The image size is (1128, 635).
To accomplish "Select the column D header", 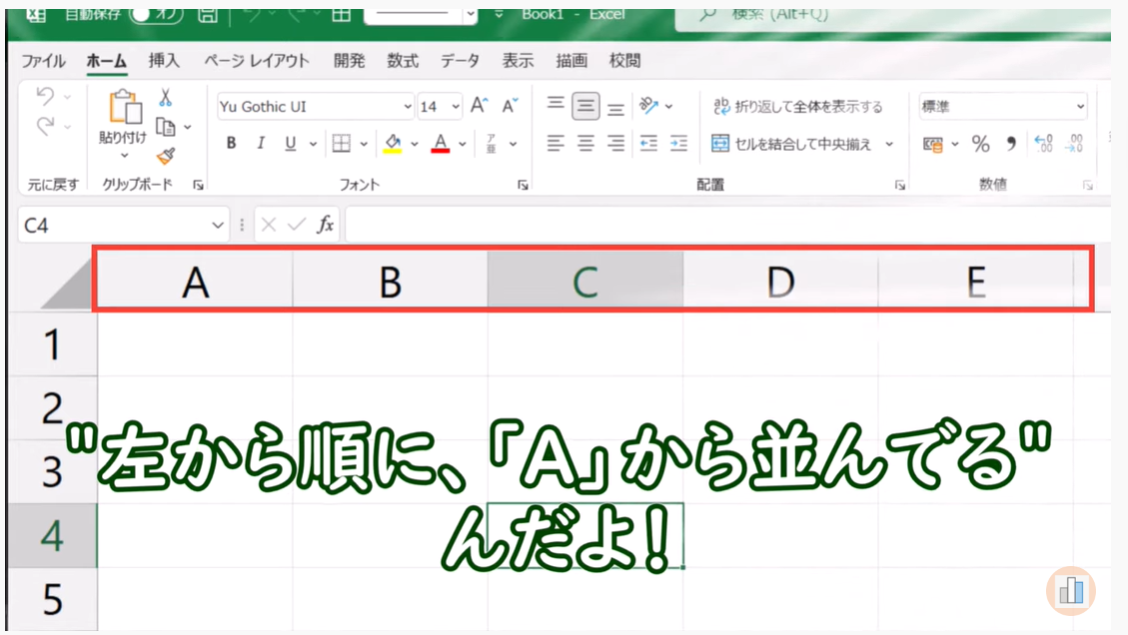I will pos(780,283).
